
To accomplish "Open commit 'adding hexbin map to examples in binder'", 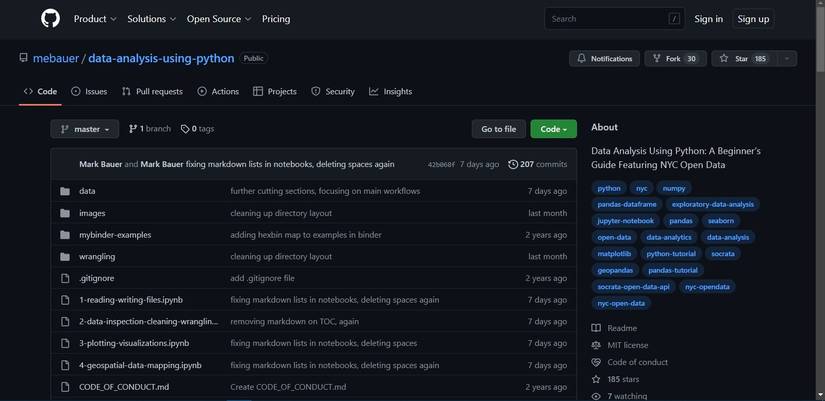I will point(306,235).
